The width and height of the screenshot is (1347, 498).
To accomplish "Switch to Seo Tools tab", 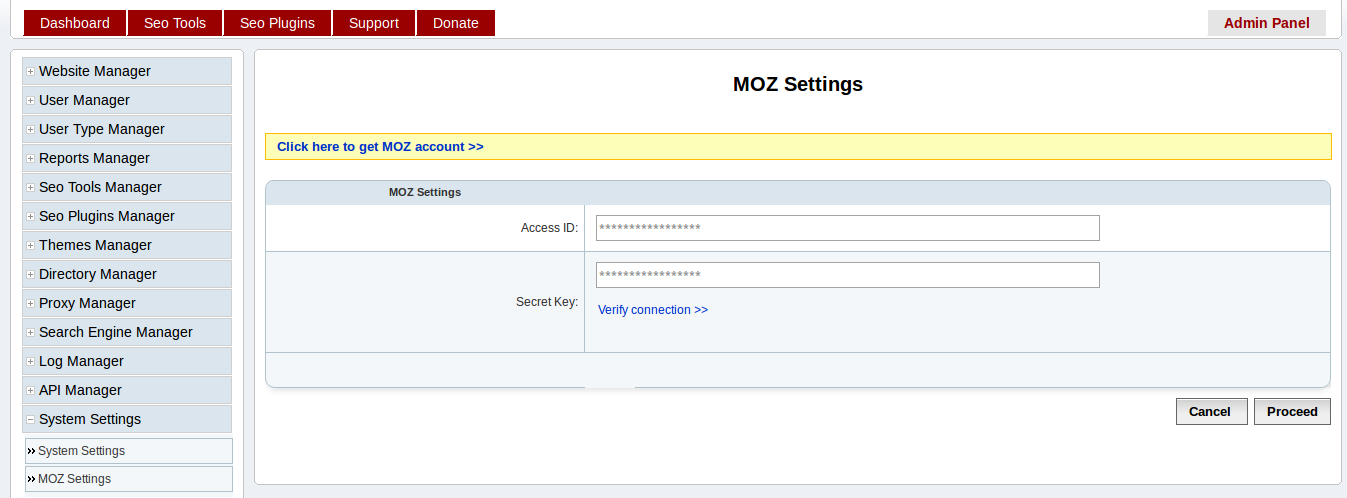I will [175, 23].
